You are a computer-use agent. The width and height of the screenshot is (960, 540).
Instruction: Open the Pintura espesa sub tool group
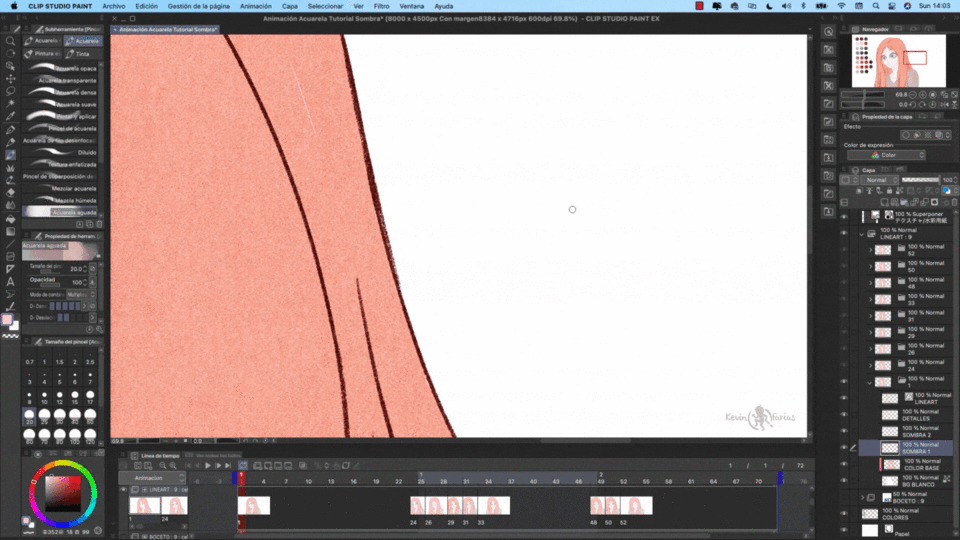pos(42,54)
